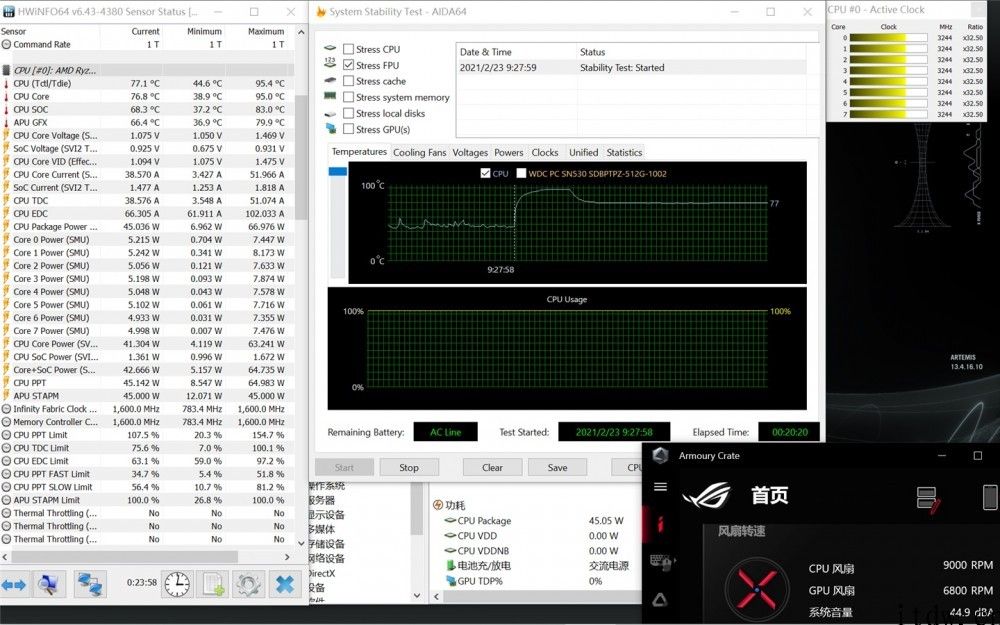Click the CPU Package 45.05 W power row
This screenshot has width=1000, height=625.
click(536, 520)
